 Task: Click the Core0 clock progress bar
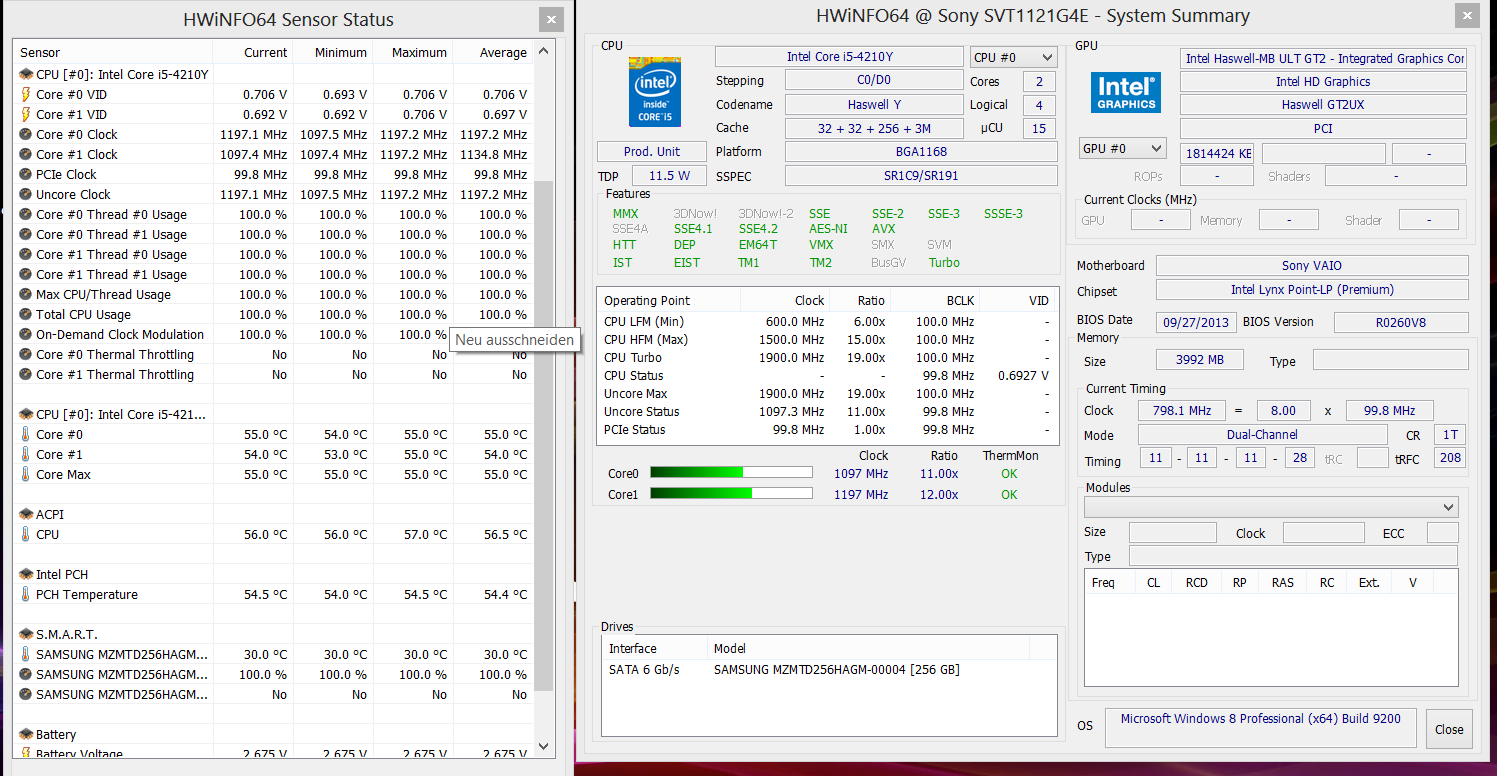click(x=731, y=473)
